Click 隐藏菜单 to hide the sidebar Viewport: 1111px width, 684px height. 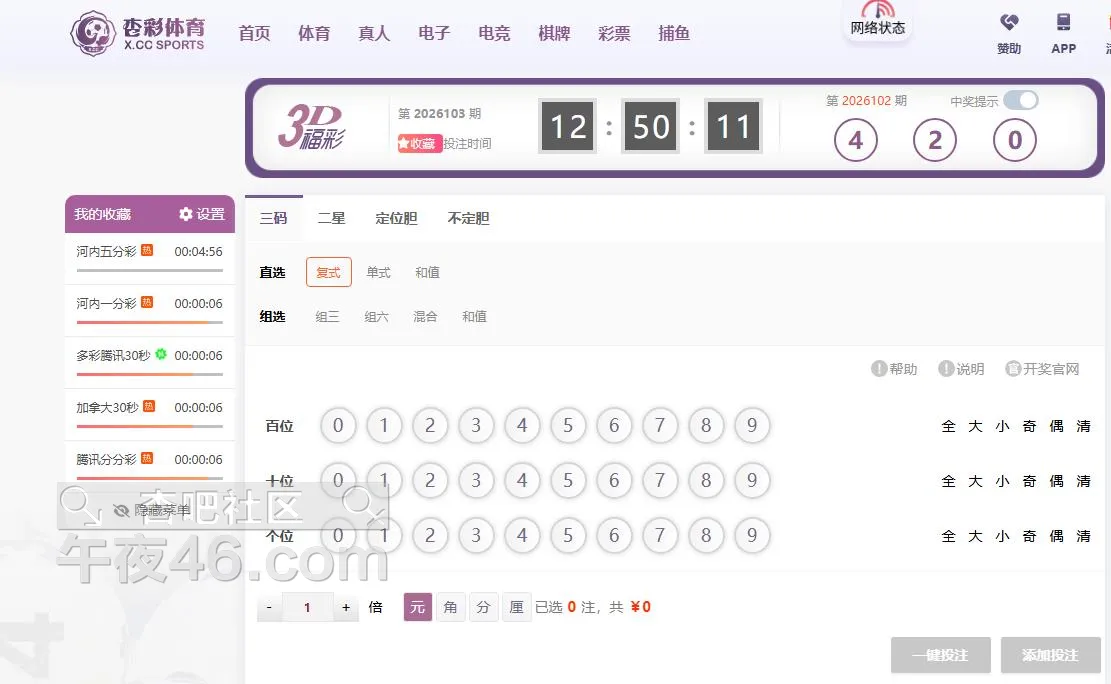coord(152,510)
